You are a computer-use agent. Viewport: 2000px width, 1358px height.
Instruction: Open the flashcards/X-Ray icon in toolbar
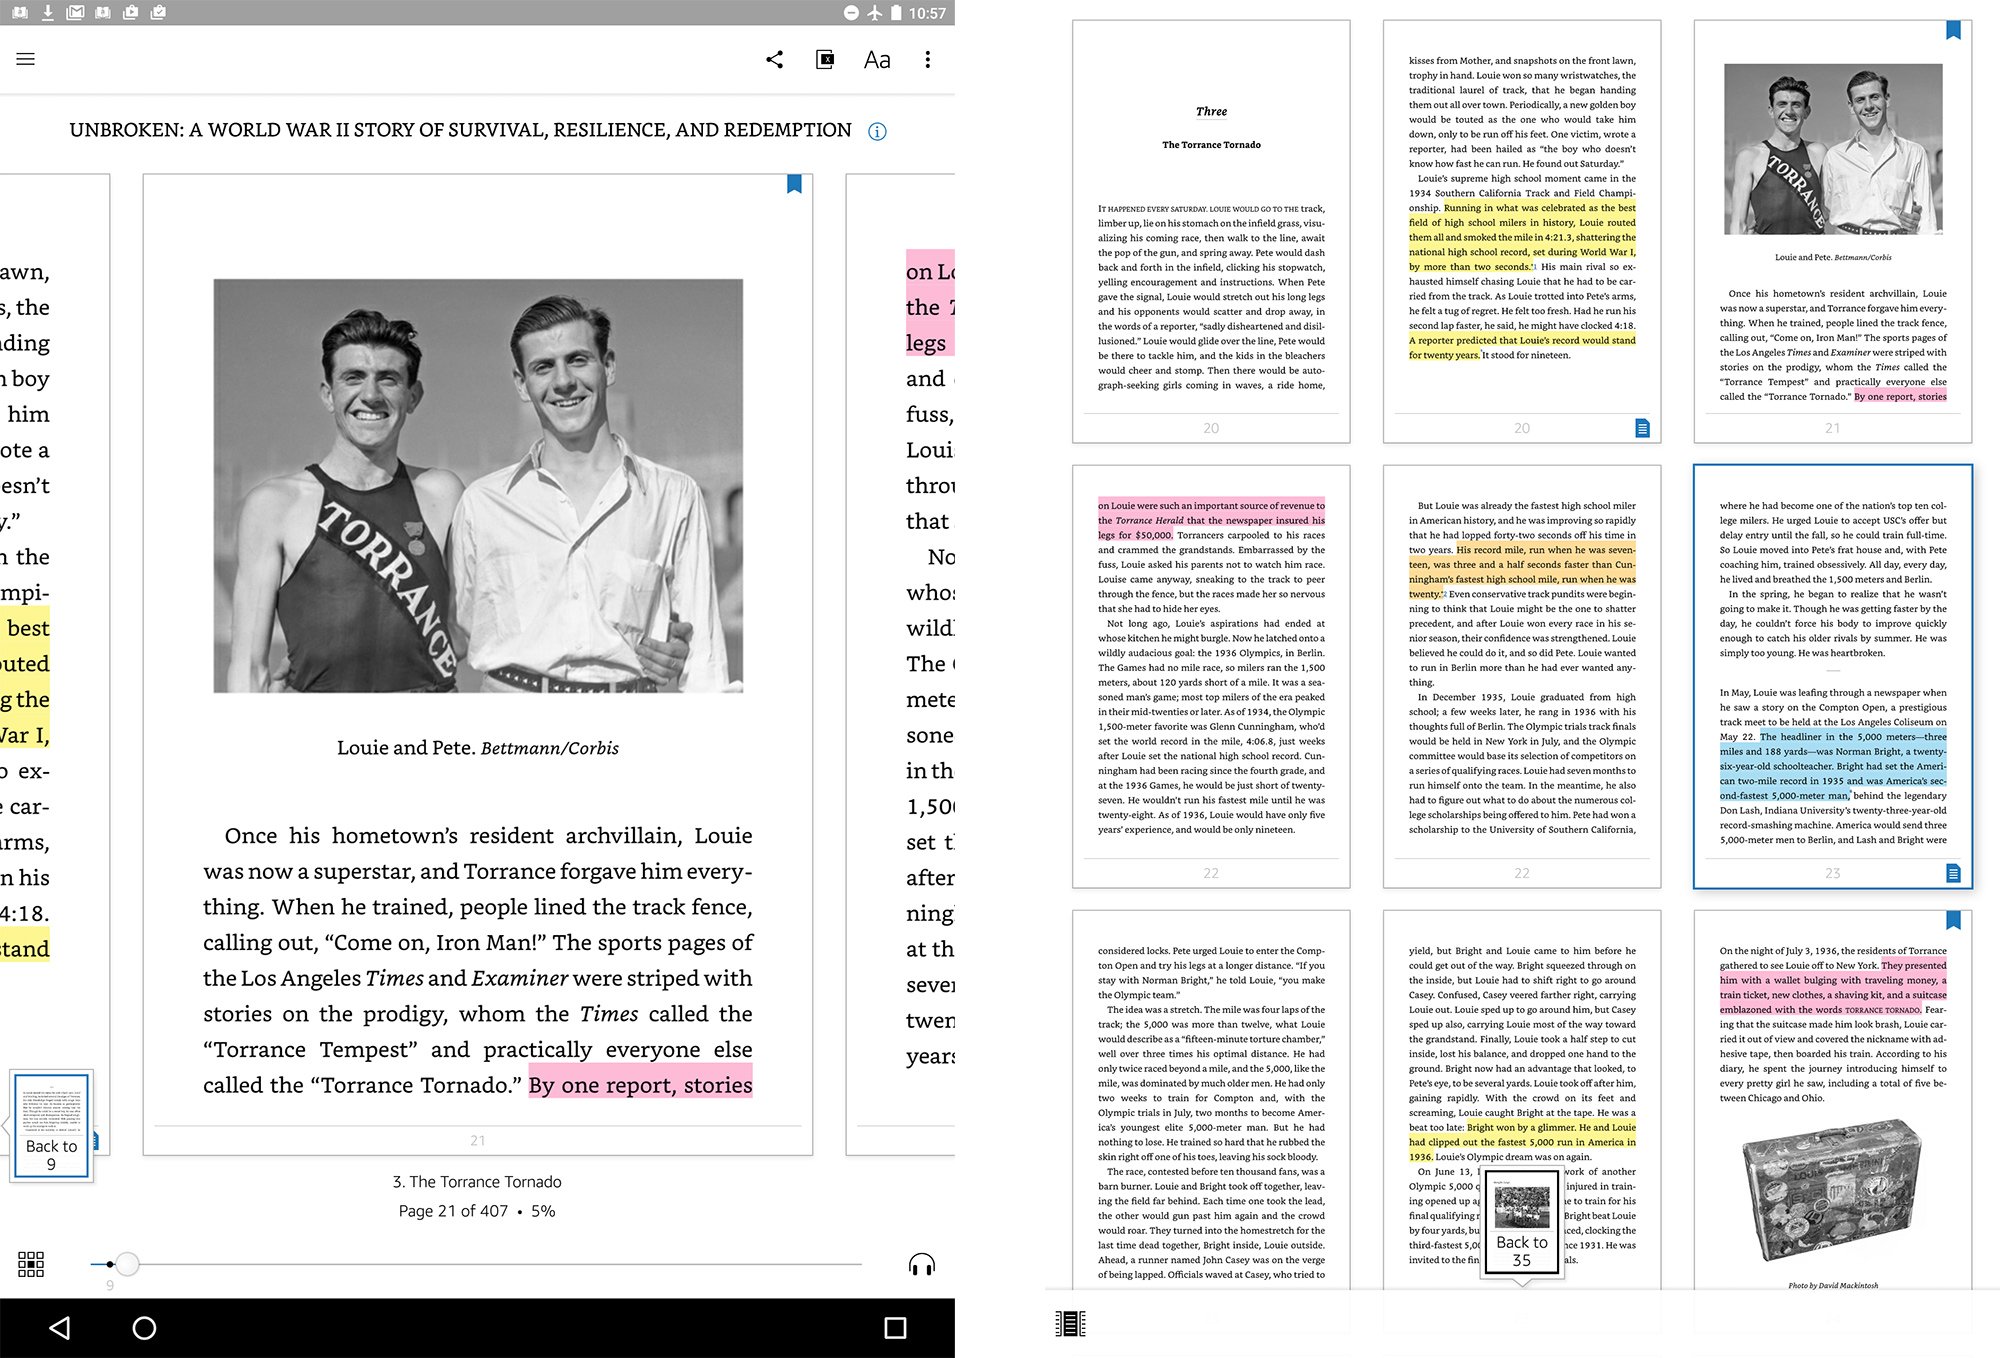(x=825, y=59)
